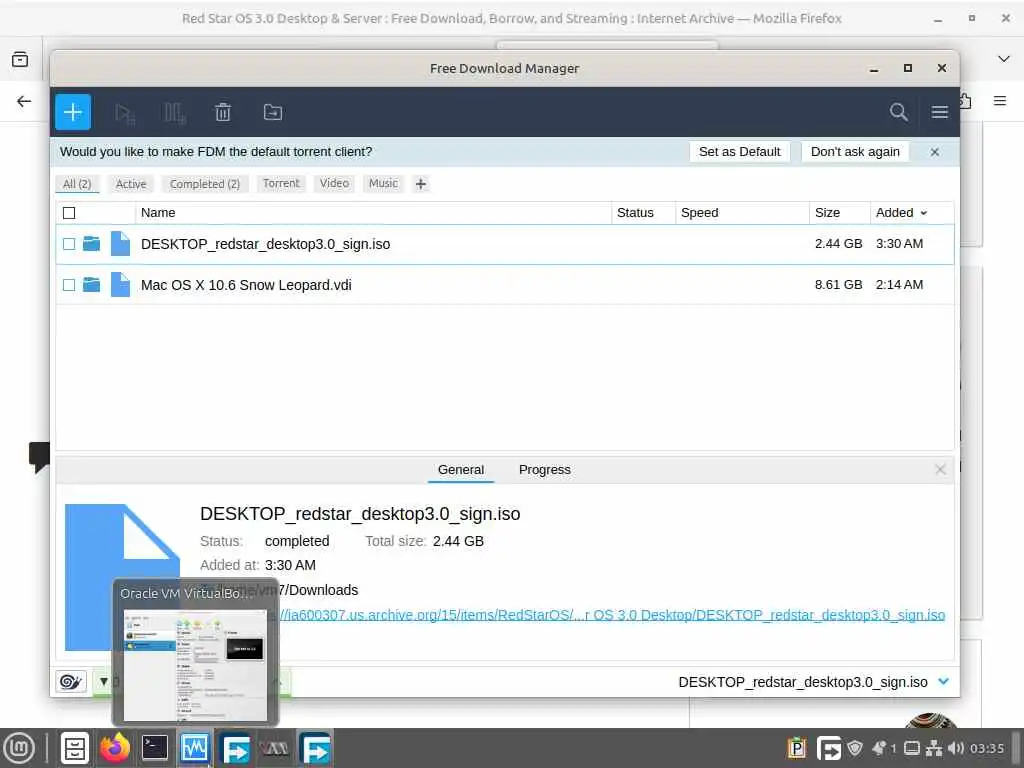Click file icon of Mac OS X vdi row

tap(120, 285)
